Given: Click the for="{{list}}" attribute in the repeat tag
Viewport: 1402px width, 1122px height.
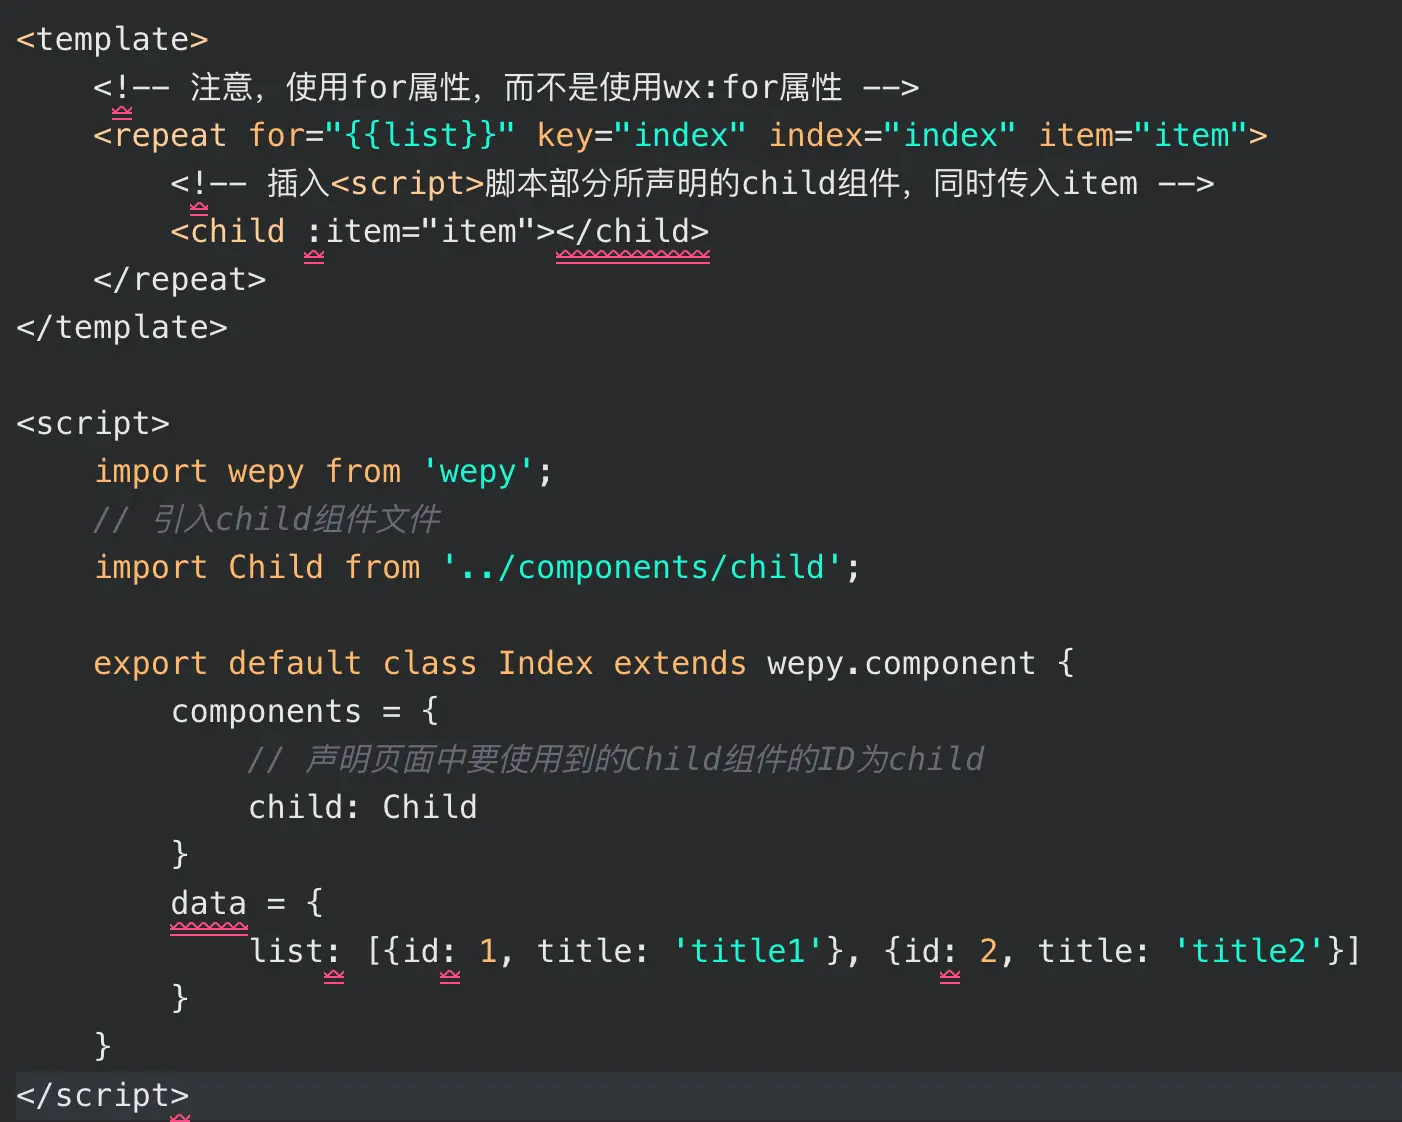Looking at the screenshot, I should pos(382,135).
